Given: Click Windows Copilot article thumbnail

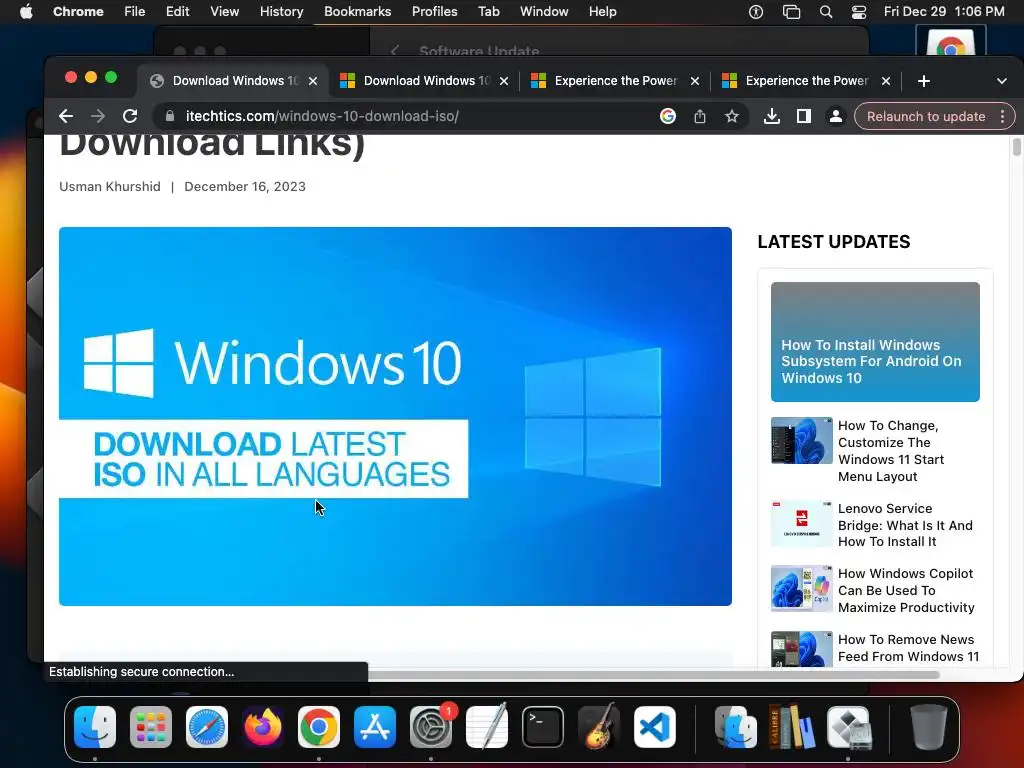Looking at the screenshot, I should (801, 589).
